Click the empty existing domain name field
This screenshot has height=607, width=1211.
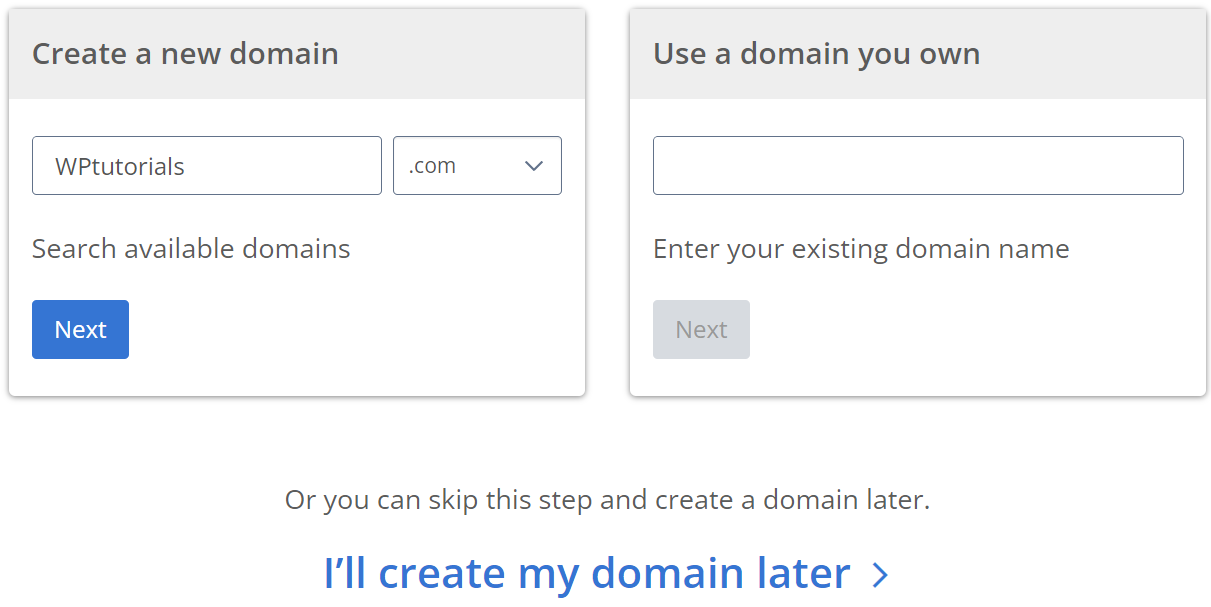pyautogui.click(x=918, y=165)
